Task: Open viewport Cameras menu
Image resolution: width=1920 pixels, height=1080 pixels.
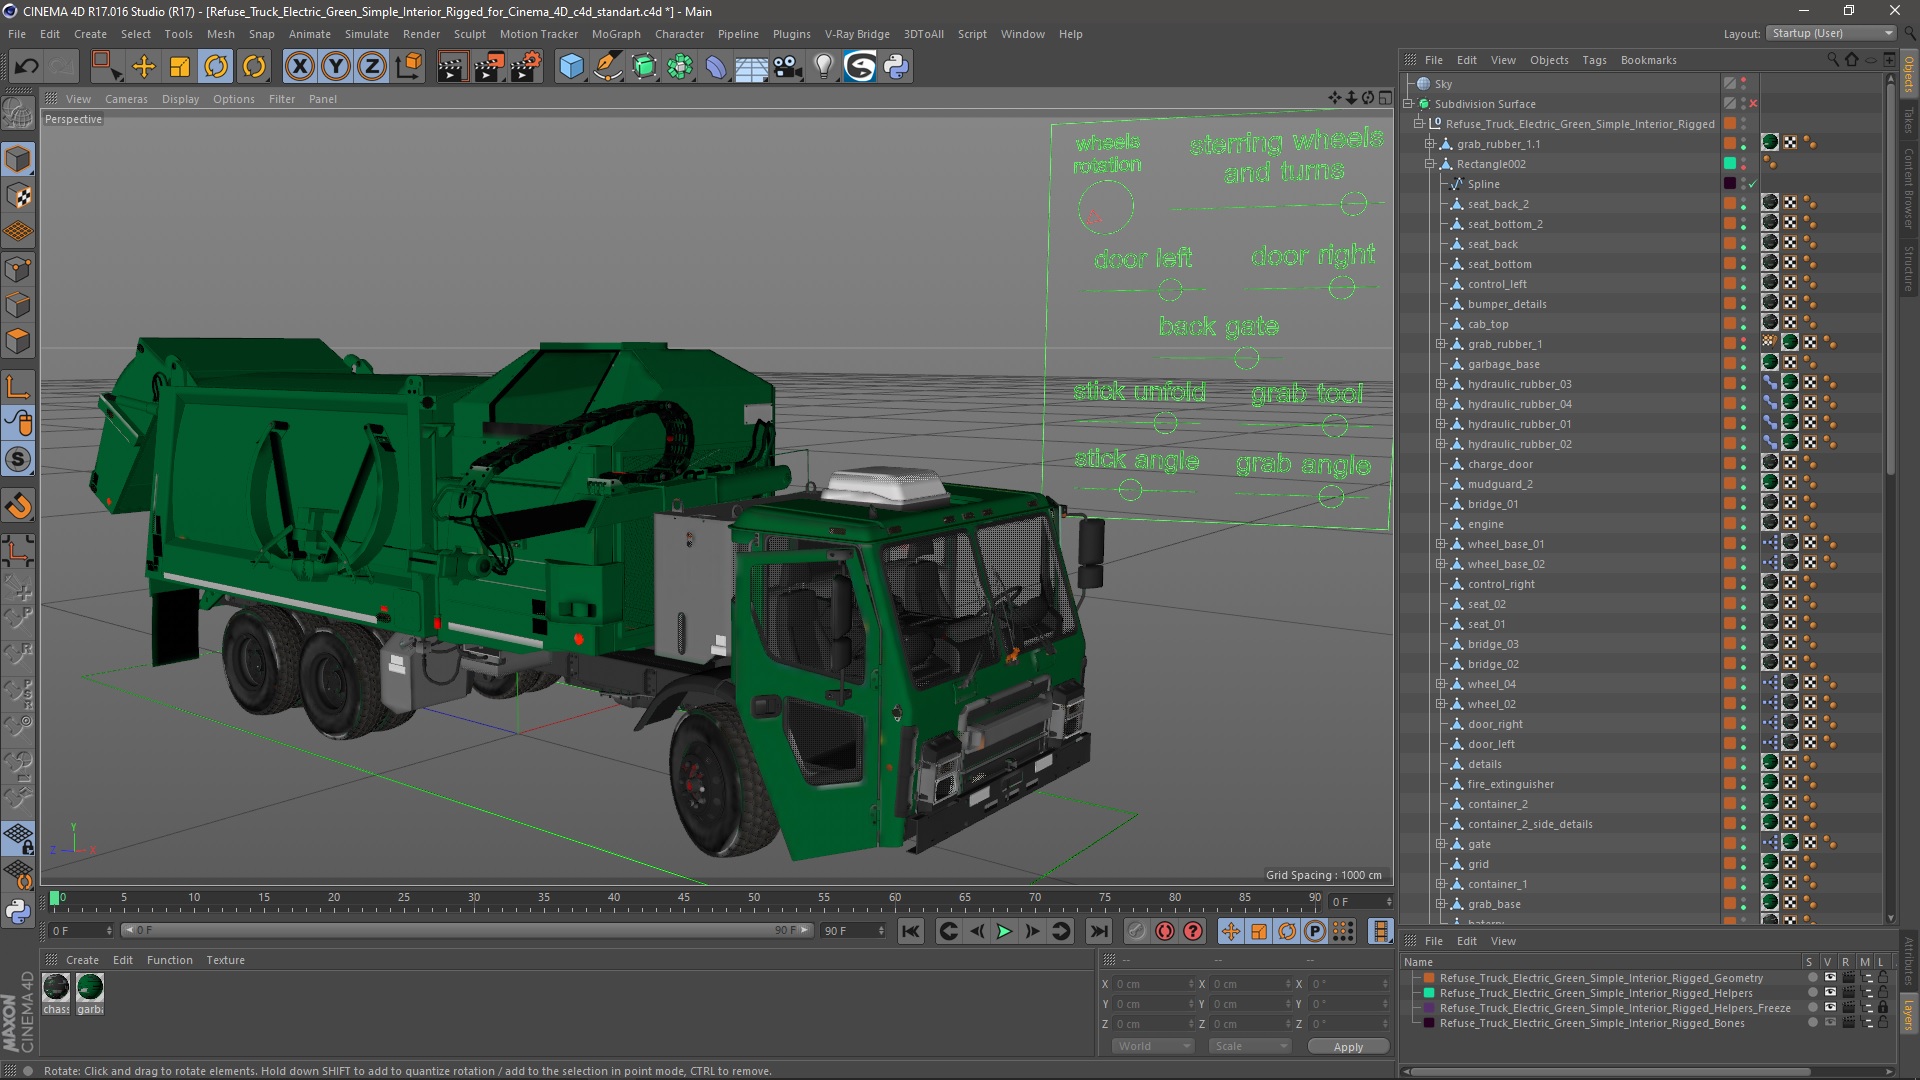Action: (x=126, y=99)
